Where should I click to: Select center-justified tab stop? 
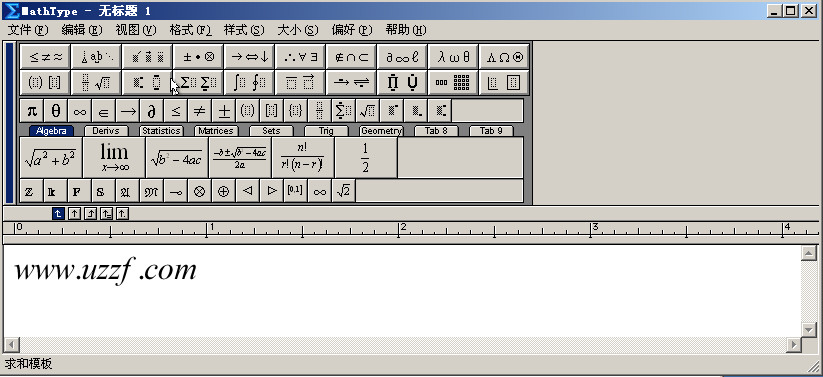74,213
